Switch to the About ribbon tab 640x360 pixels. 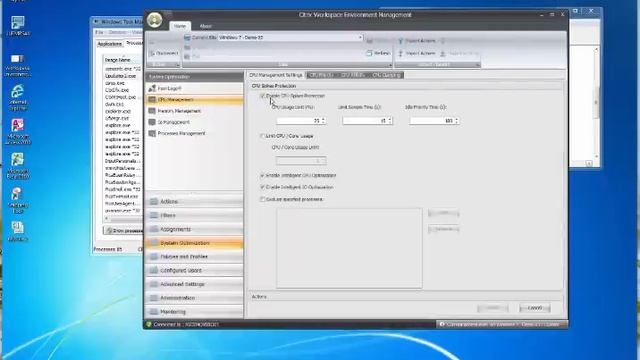click(205, 26)
